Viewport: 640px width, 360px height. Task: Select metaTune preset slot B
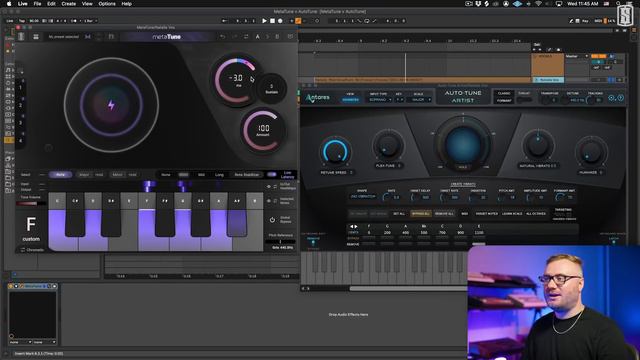[277, 37]
